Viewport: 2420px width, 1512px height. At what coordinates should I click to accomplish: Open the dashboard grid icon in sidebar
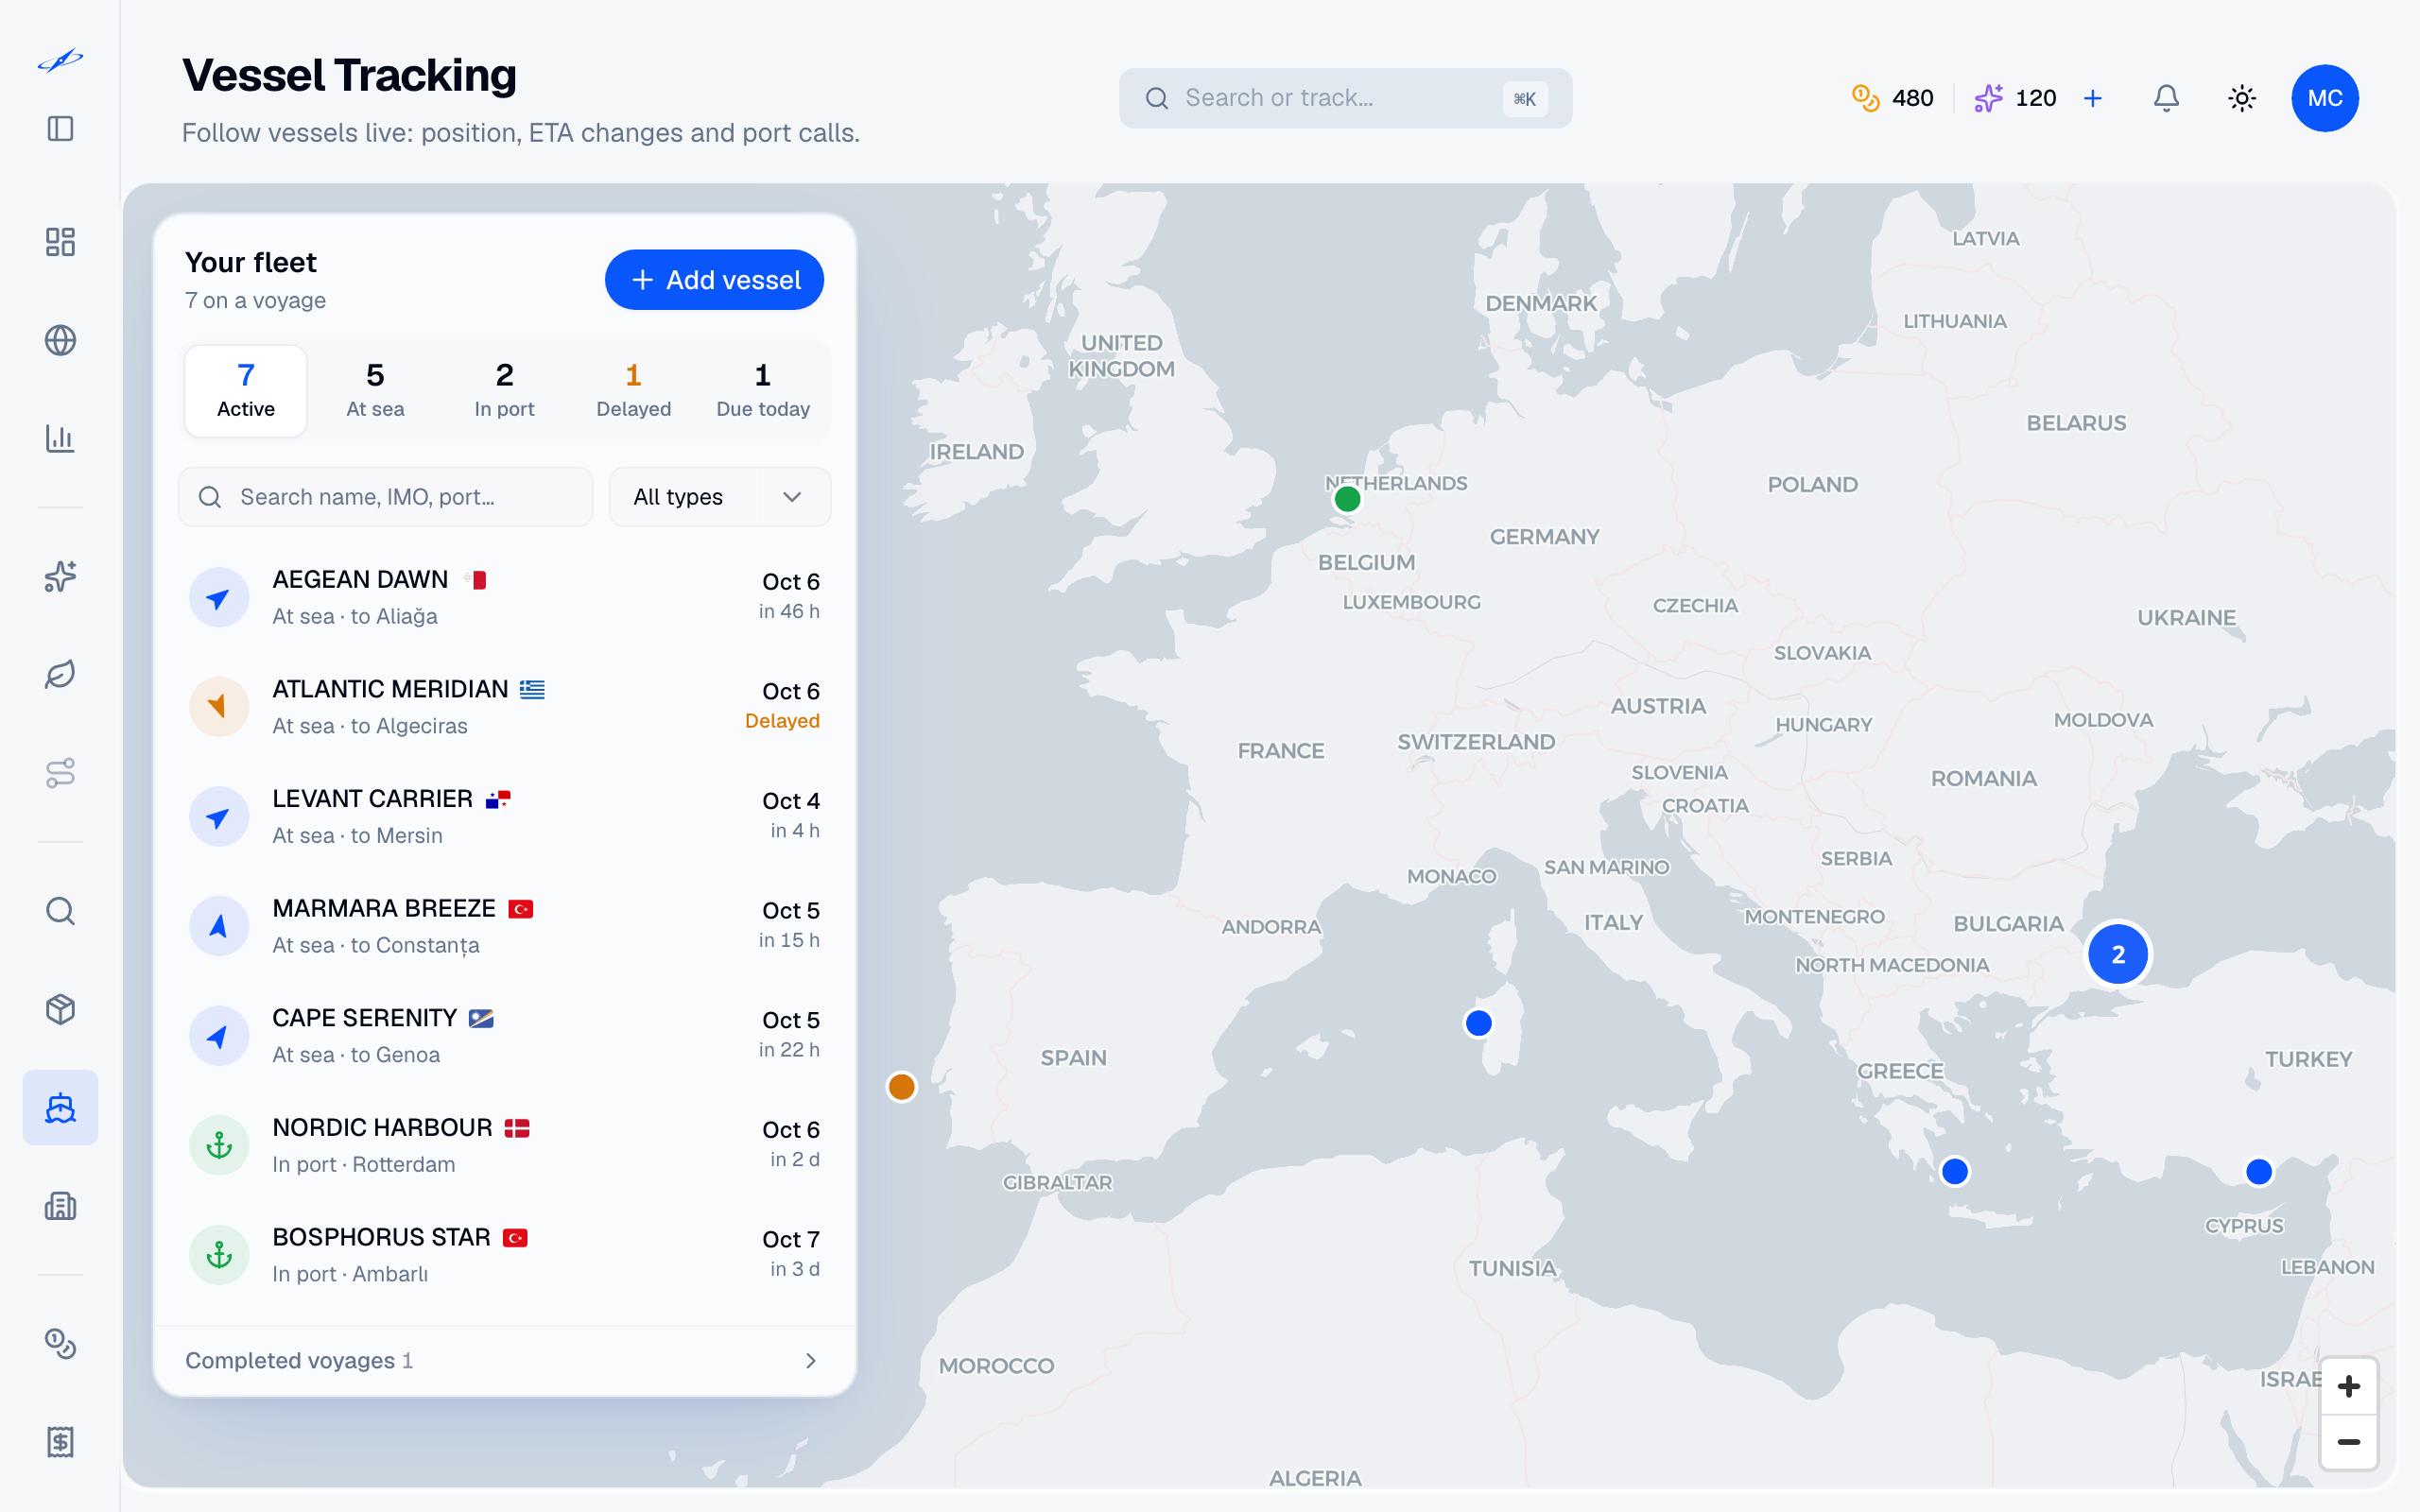click(x=60, y=242)
